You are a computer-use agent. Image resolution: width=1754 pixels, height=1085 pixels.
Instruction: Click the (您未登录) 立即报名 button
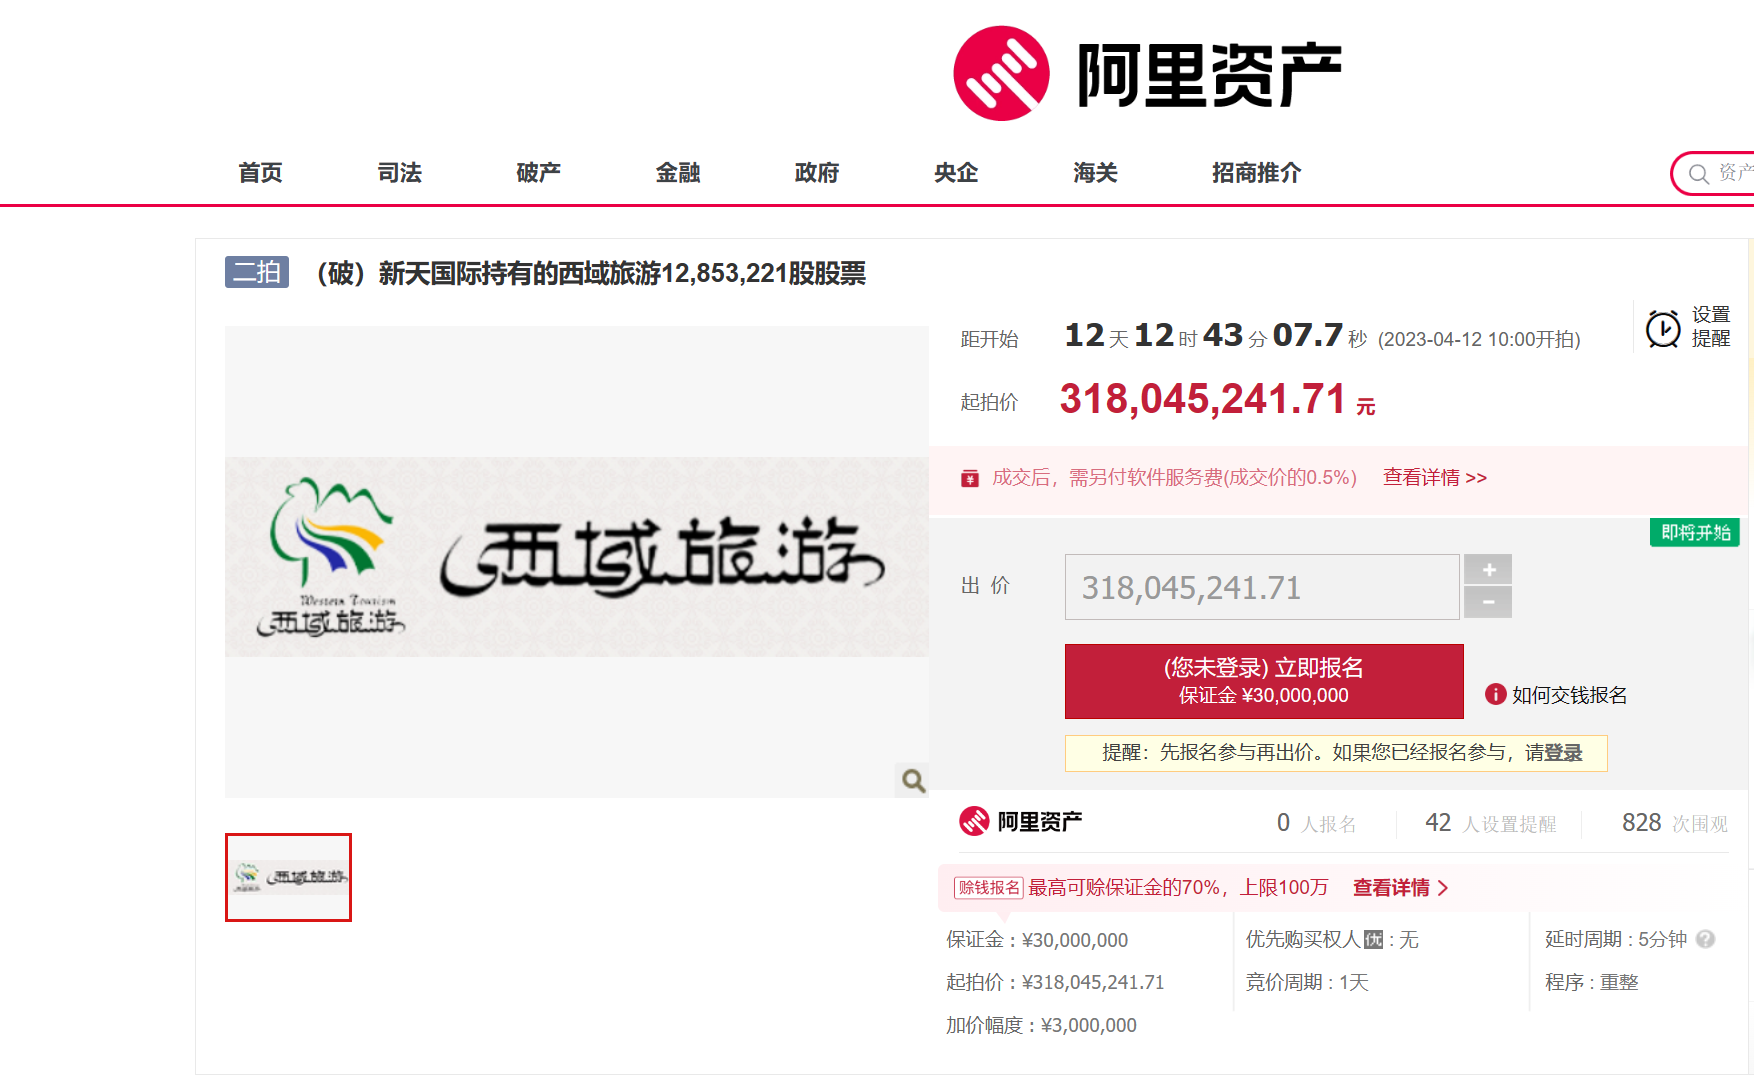[x=1263, y=681]
